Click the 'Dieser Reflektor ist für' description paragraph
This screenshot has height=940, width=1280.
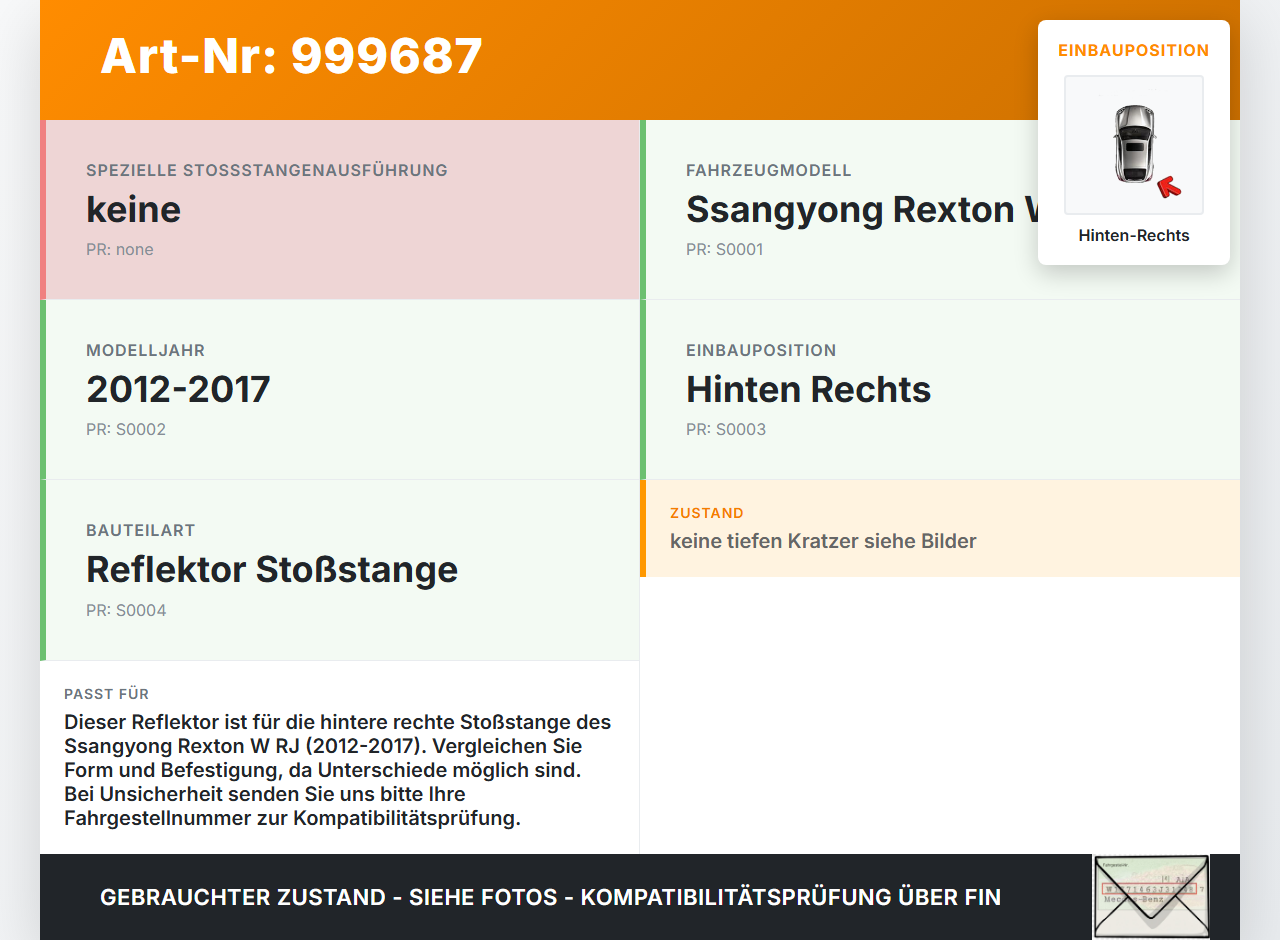[338, 770]
